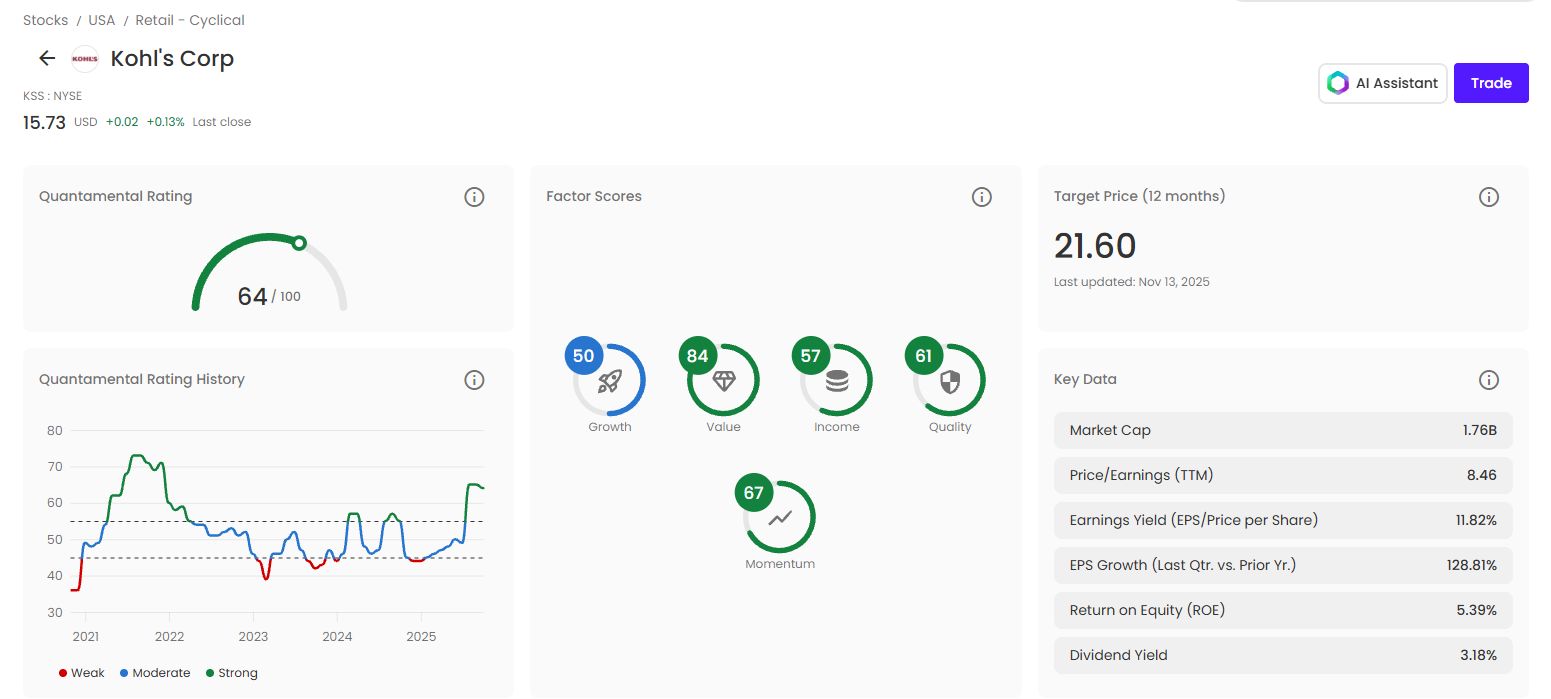This screenshot has height=699, width=1551.
Task: Click the Income score badge 57
Action: click(x=810, y=356)
